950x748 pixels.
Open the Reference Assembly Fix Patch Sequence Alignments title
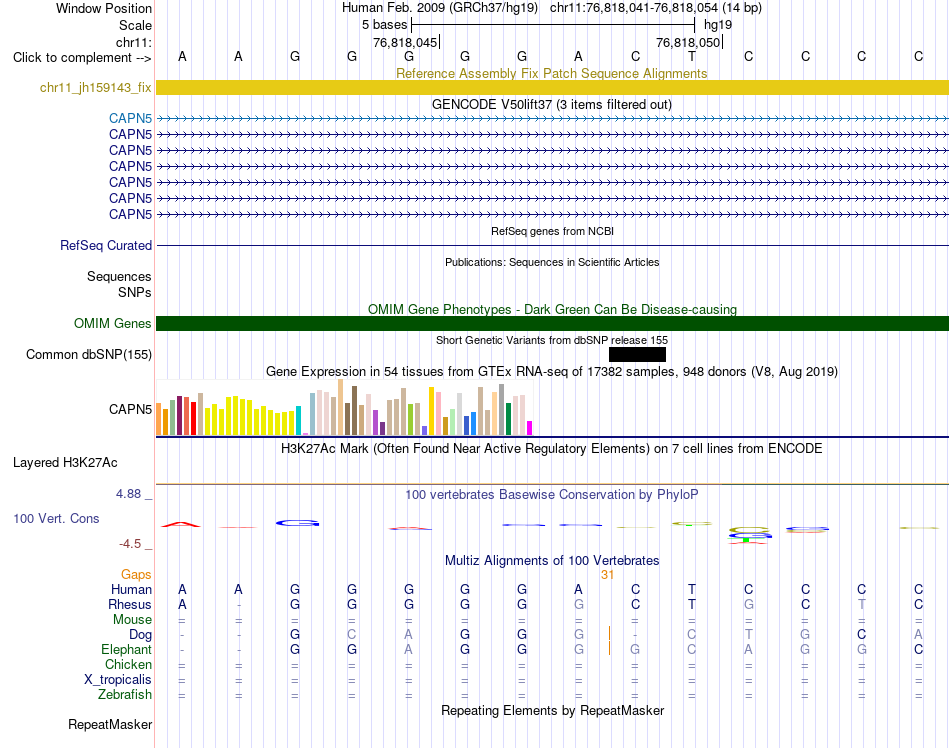coord(551,73)
